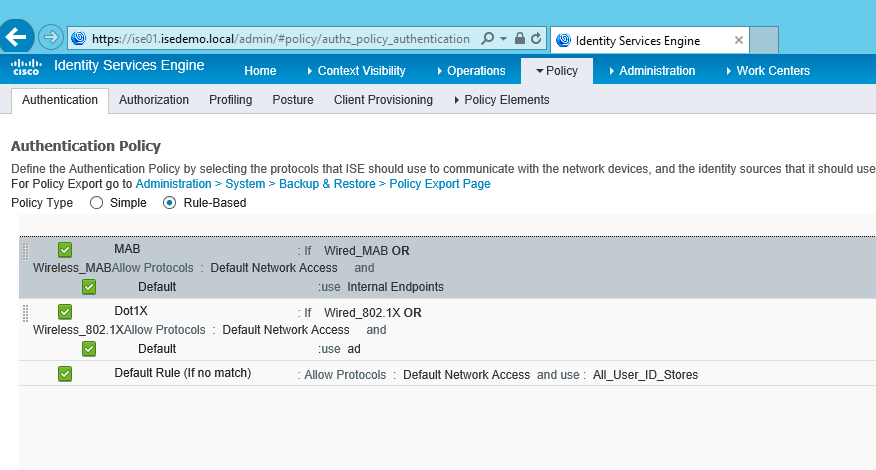This screenshot has width=876, height=470.
Task: Click the All_User_ID_Stores identity source
Action: point(645,375)
